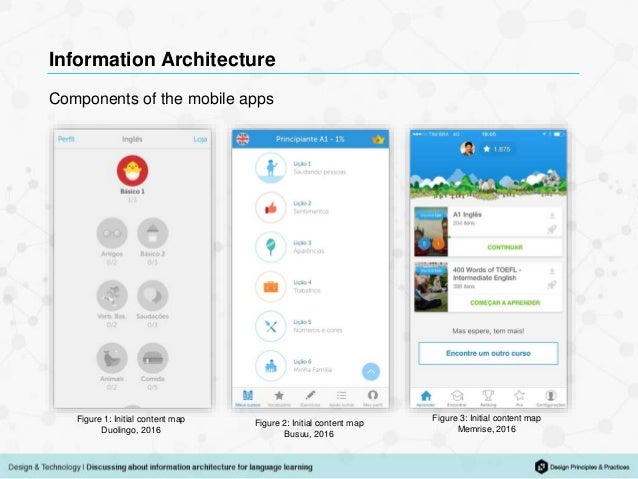This screenshot has width=638, height=479.
Task: Open the Saudações speech bubble skill
Action: (153, 295)
